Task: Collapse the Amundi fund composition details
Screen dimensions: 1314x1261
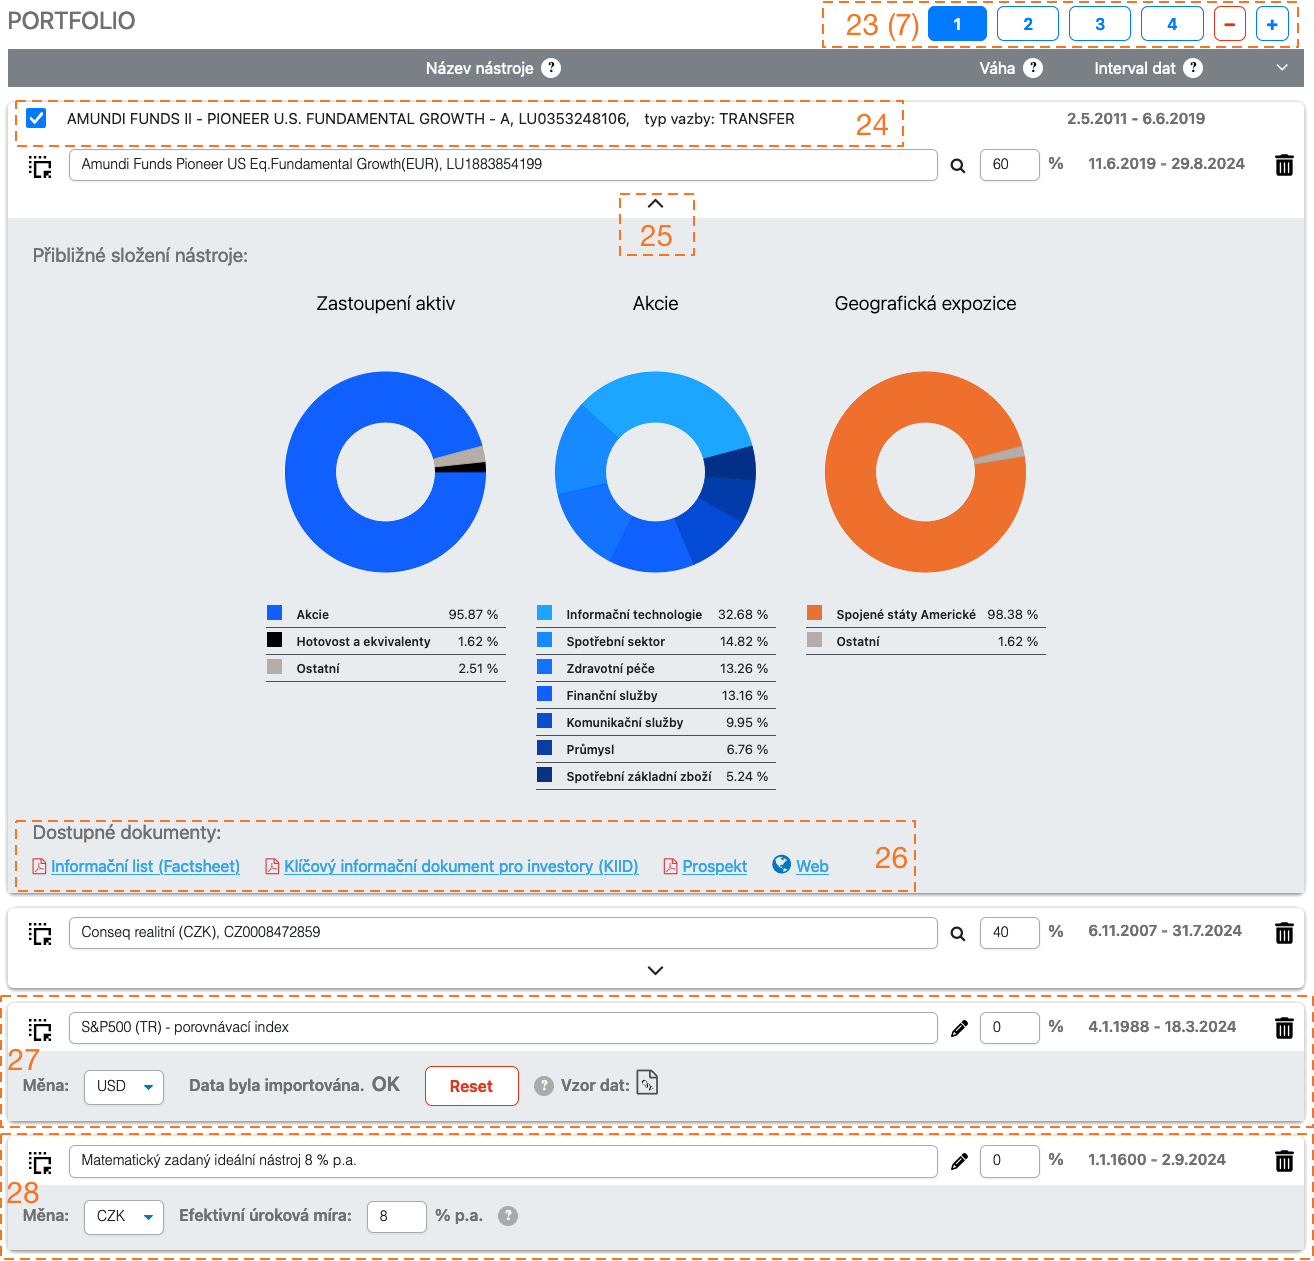Action: (x=655, y=204)
